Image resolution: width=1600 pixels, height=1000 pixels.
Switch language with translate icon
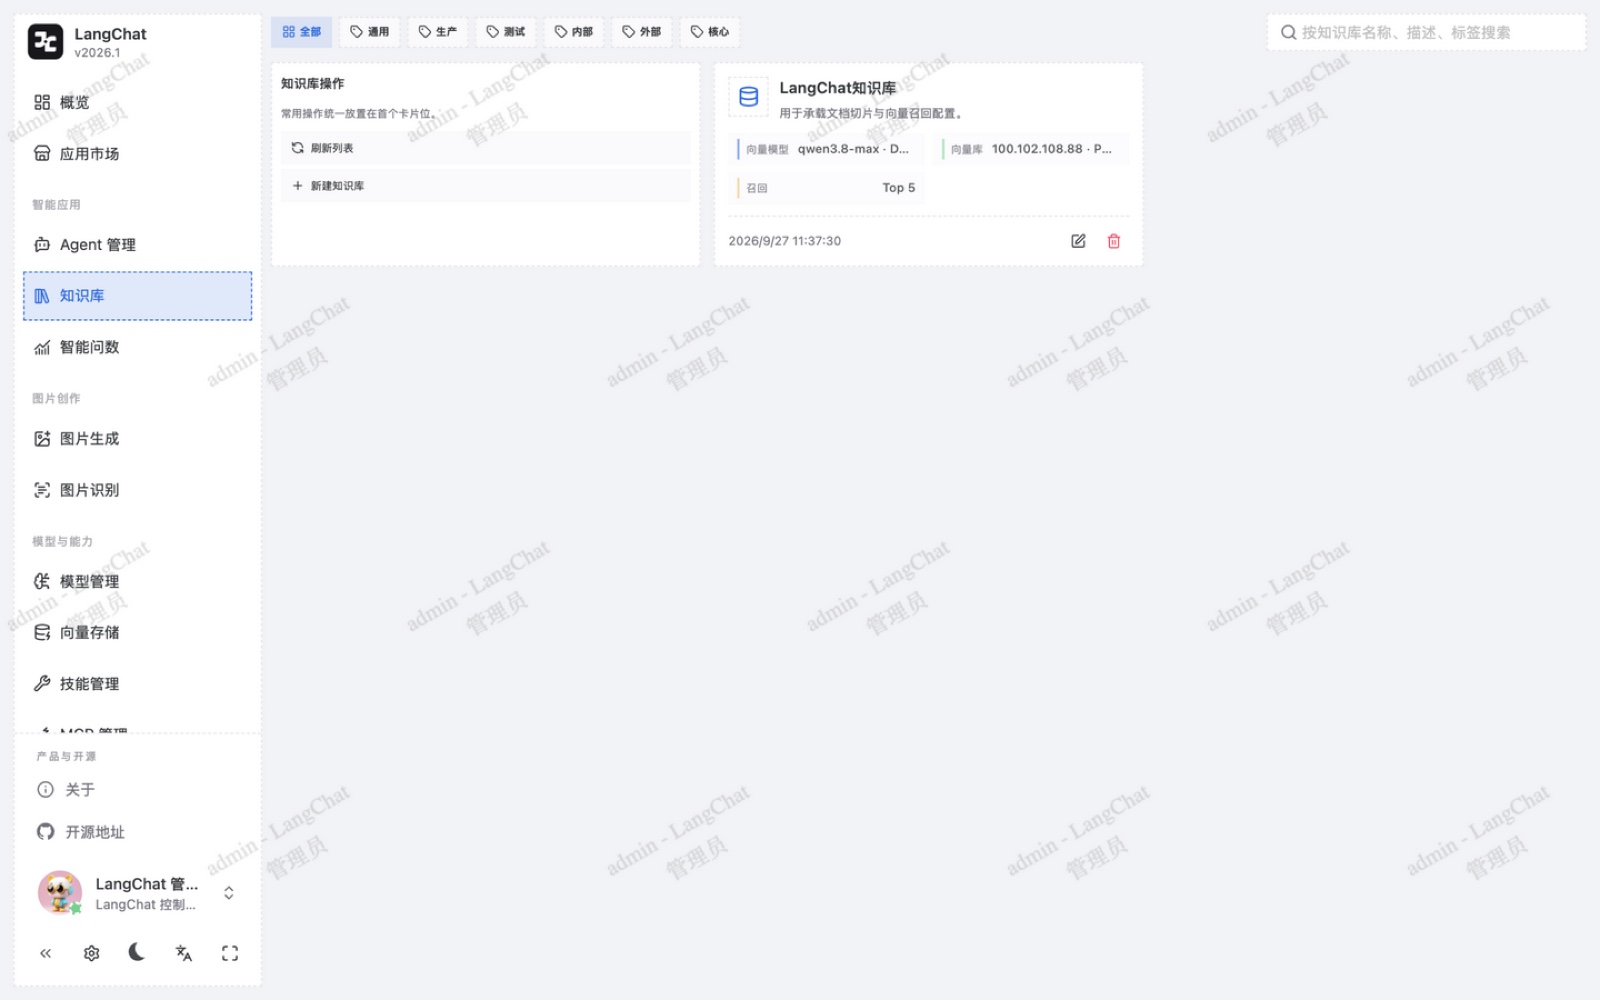184,953
